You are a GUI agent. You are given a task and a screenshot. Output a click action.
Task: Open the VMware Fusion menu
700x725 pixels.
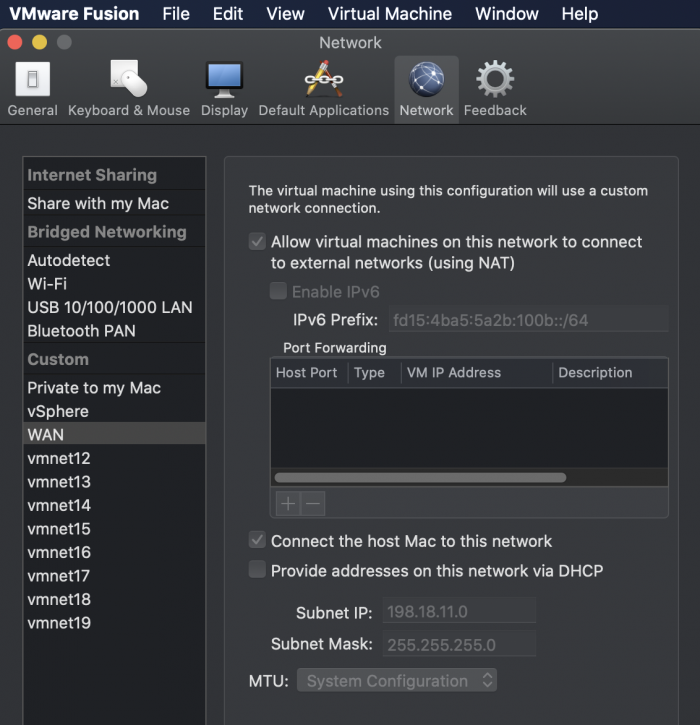pyautogui.click(x=74, y=14)
